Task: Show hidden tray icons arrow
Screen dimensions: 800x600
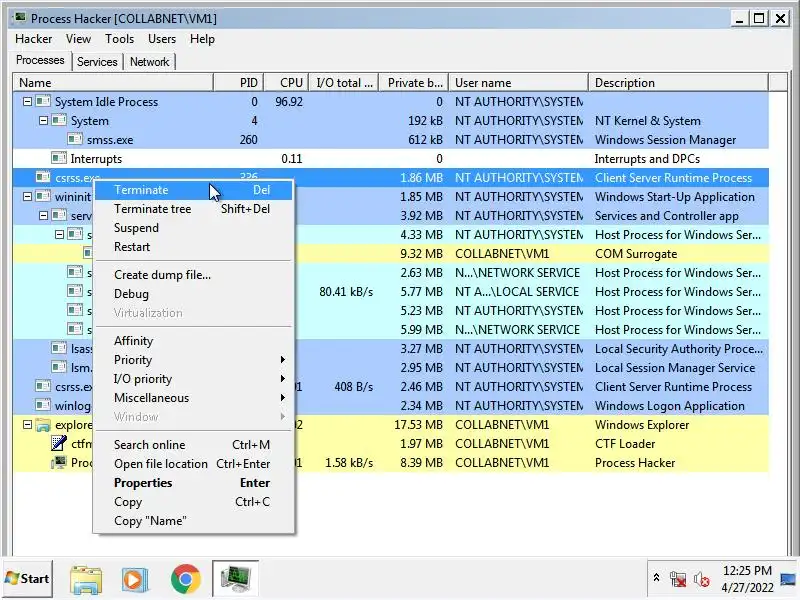Action: coord(657,578)
